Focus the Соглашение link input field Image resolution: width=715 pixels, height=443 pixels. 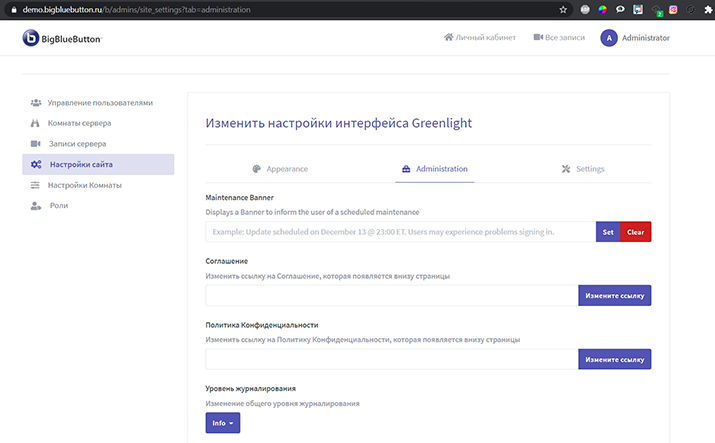coord(392,296)
